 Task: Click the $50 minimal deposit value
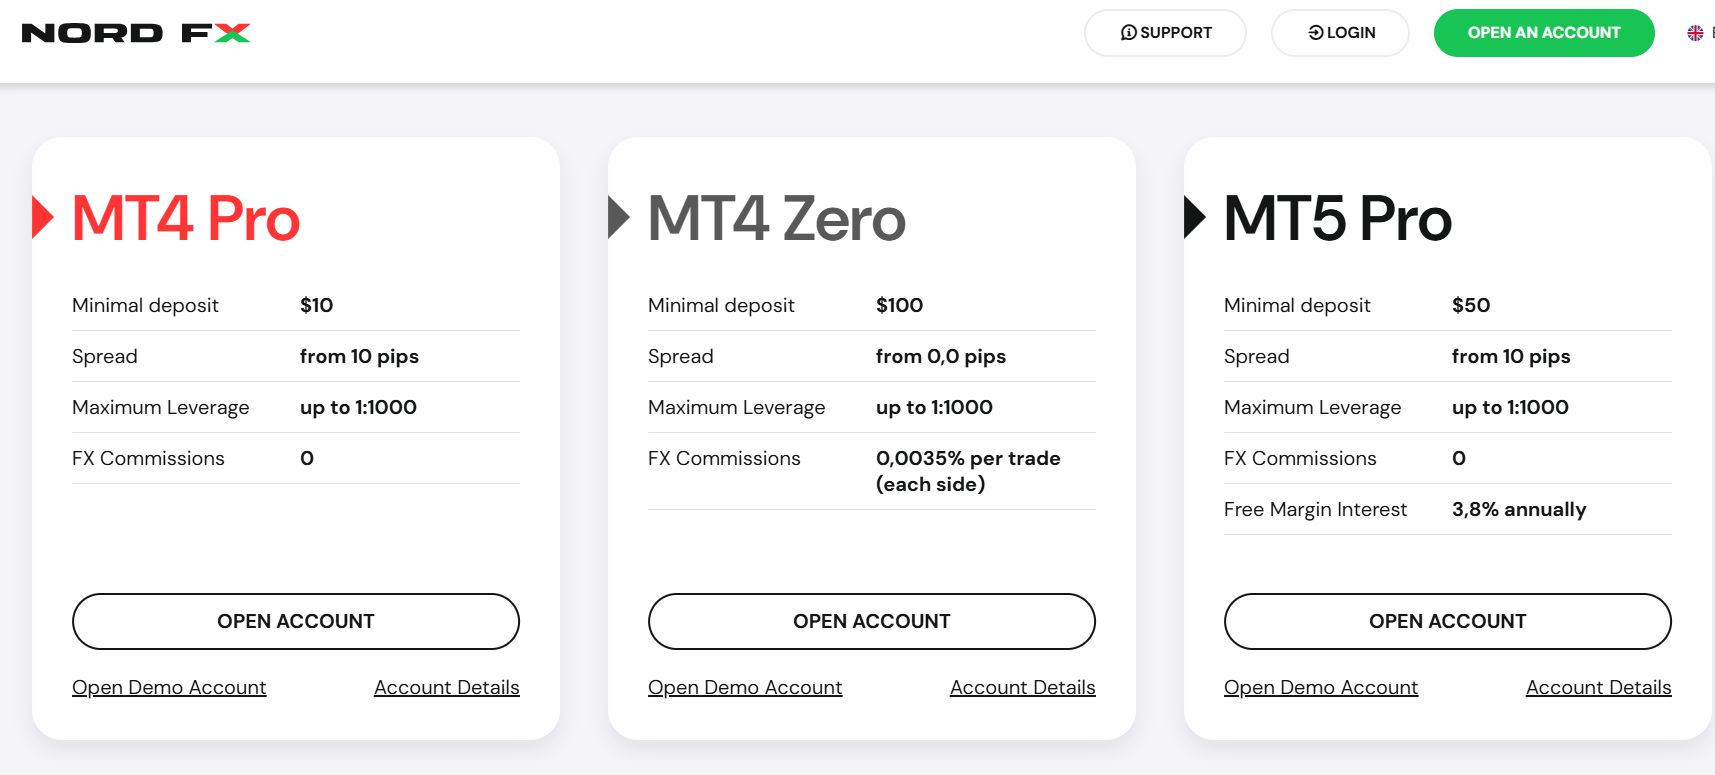pos(1471,305)
